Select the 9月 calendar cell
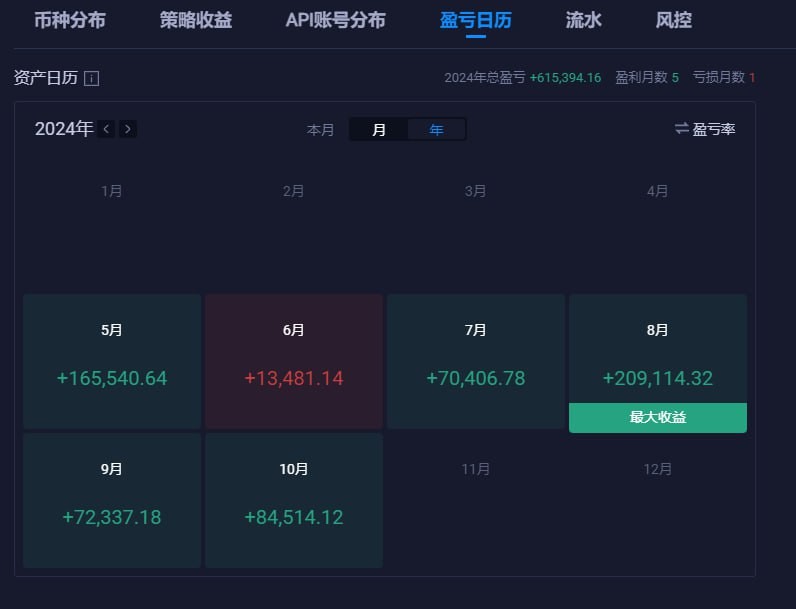Viewport: 796px width, 609px height. pos(112,500)
